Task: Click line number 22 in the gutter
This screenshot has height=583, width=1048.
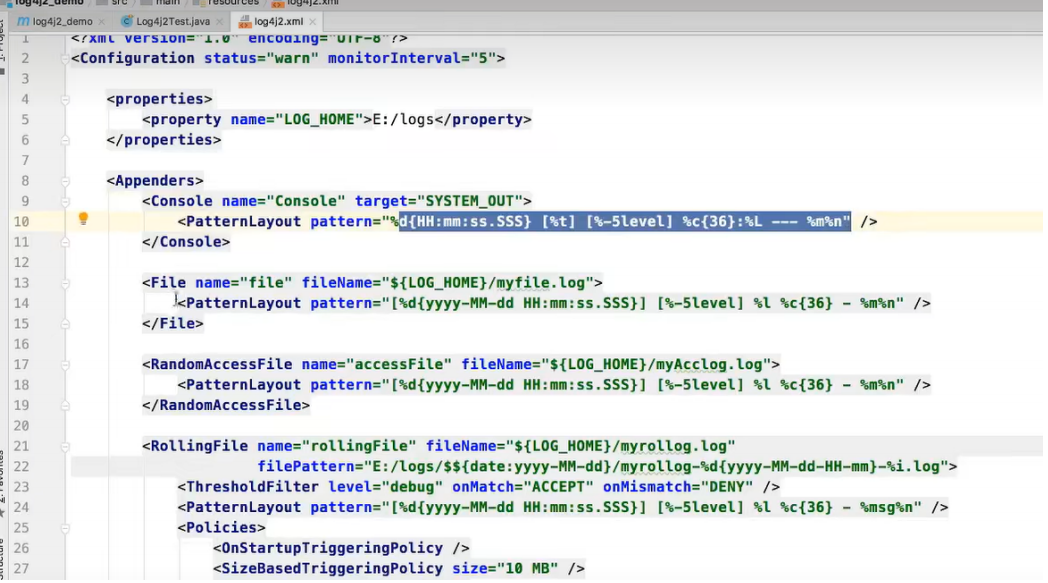Action: point(21,467)
